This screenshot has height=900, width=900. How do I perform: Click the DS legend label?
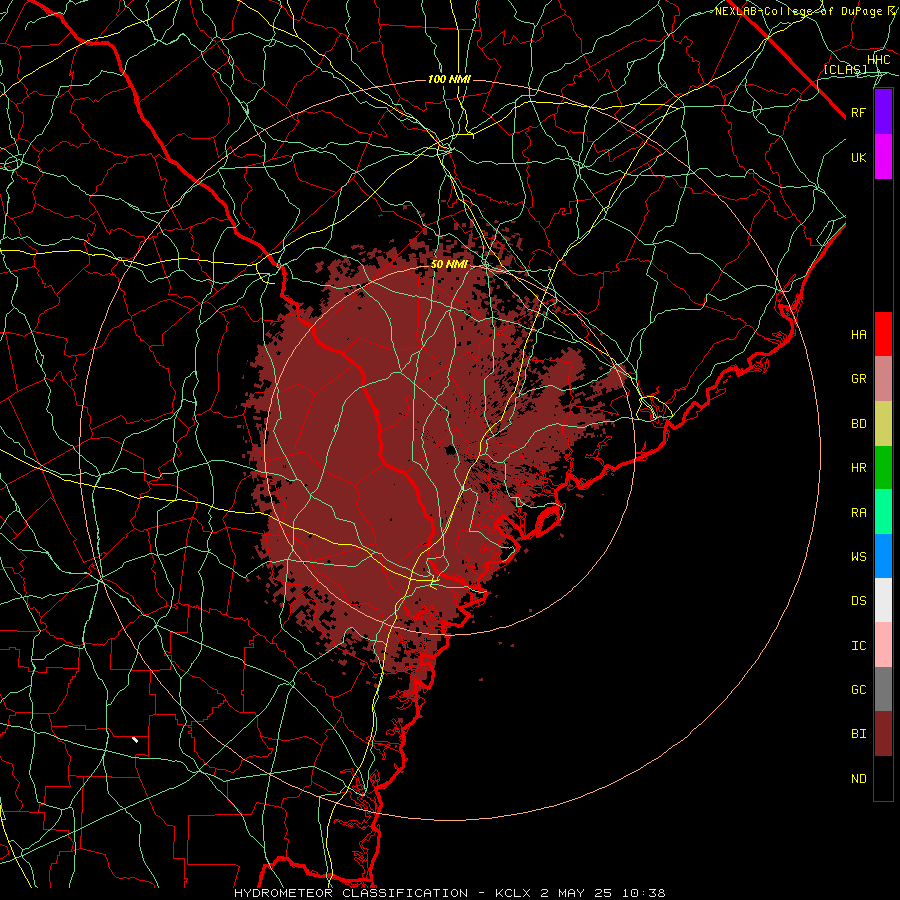(x=858, y=601)
